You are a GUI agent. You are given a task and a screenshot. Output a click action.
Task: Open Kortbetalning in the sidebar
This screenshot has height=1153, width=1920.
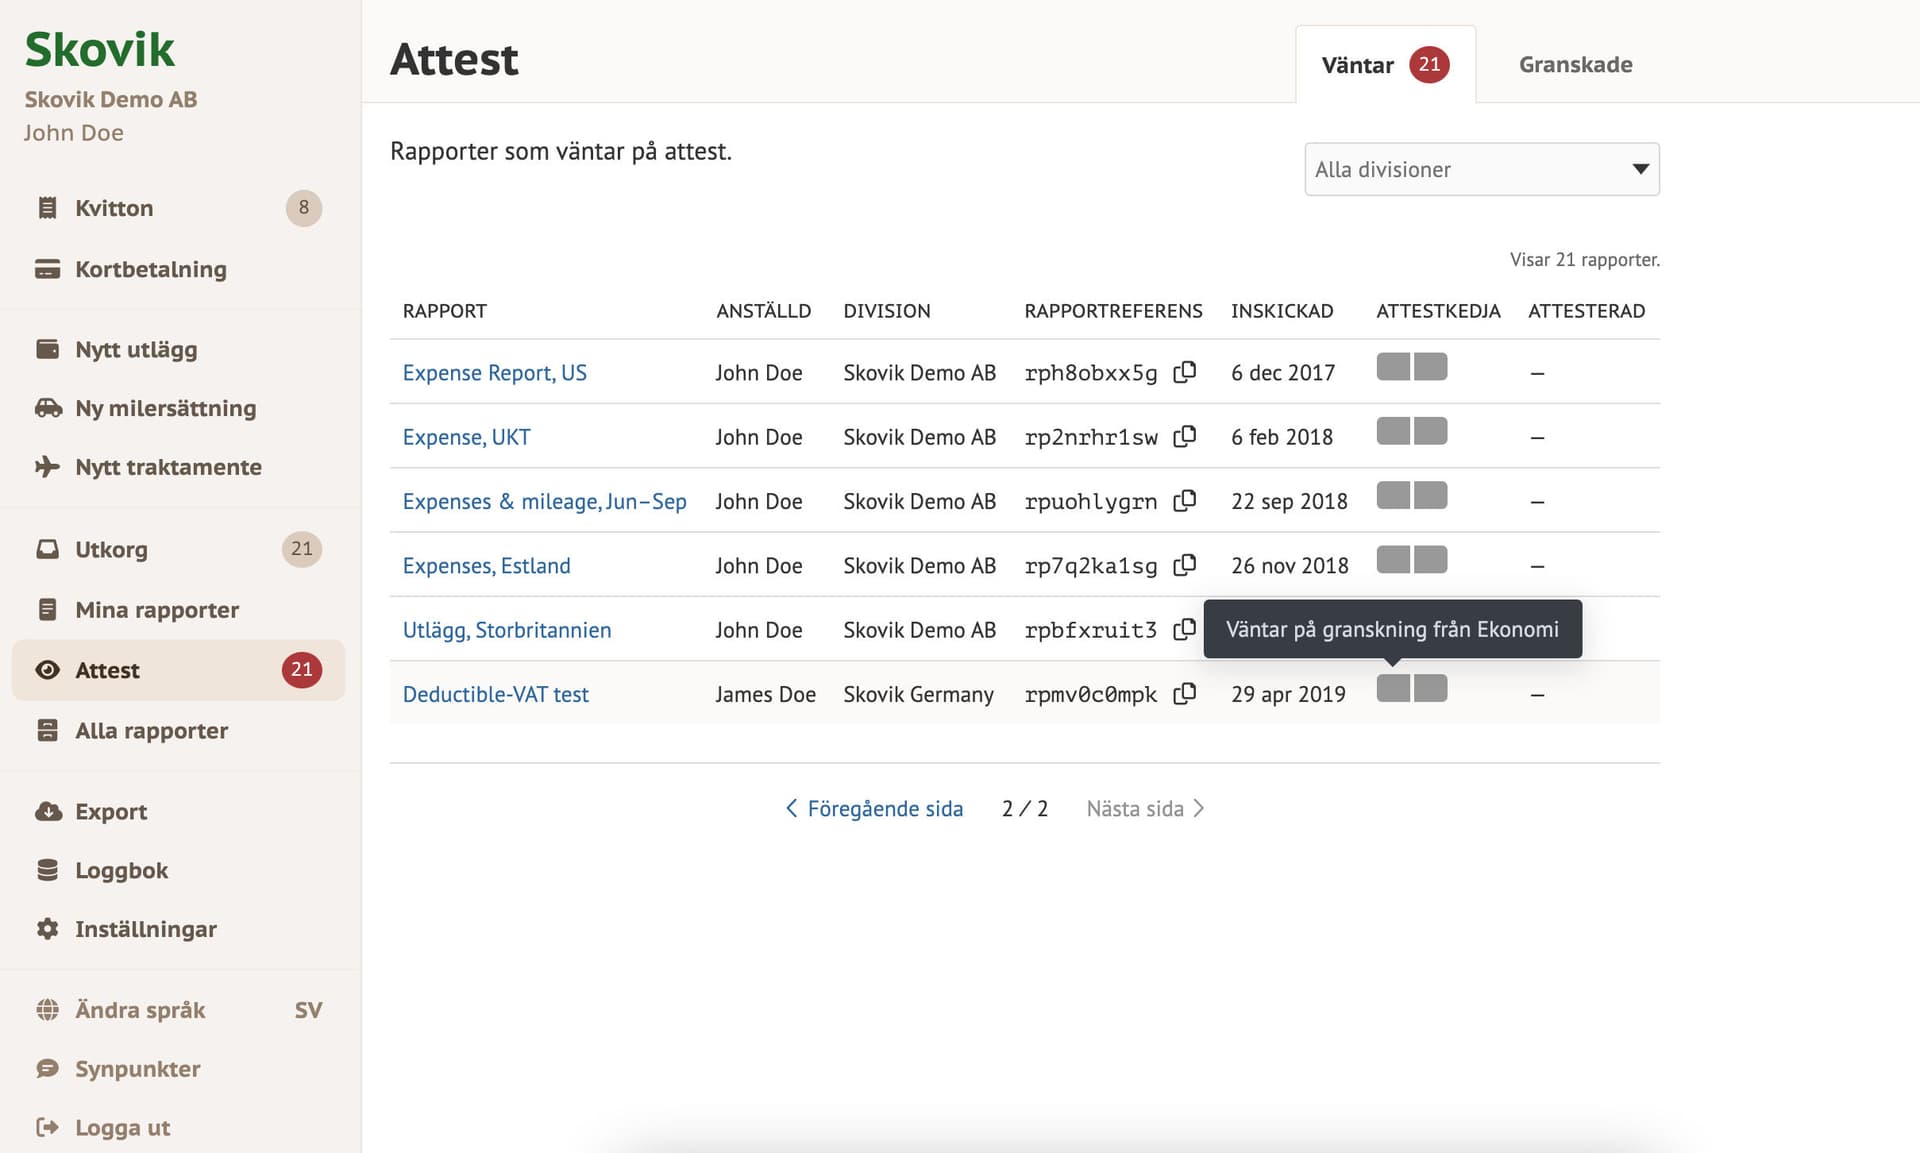[x=178, y=269]
